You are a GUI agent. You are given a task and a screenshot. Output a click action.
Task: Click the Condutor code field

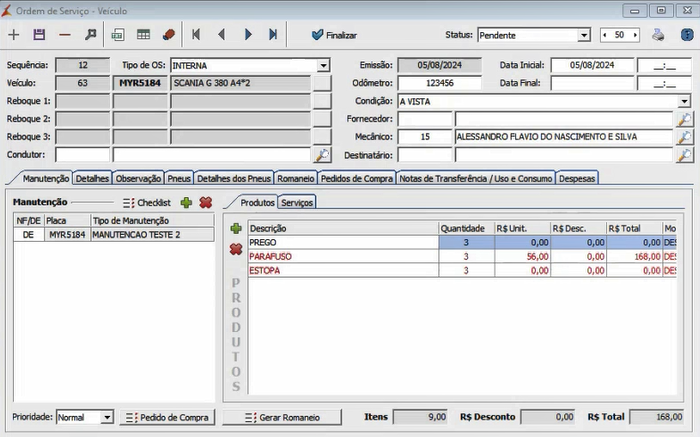[83, 155]
